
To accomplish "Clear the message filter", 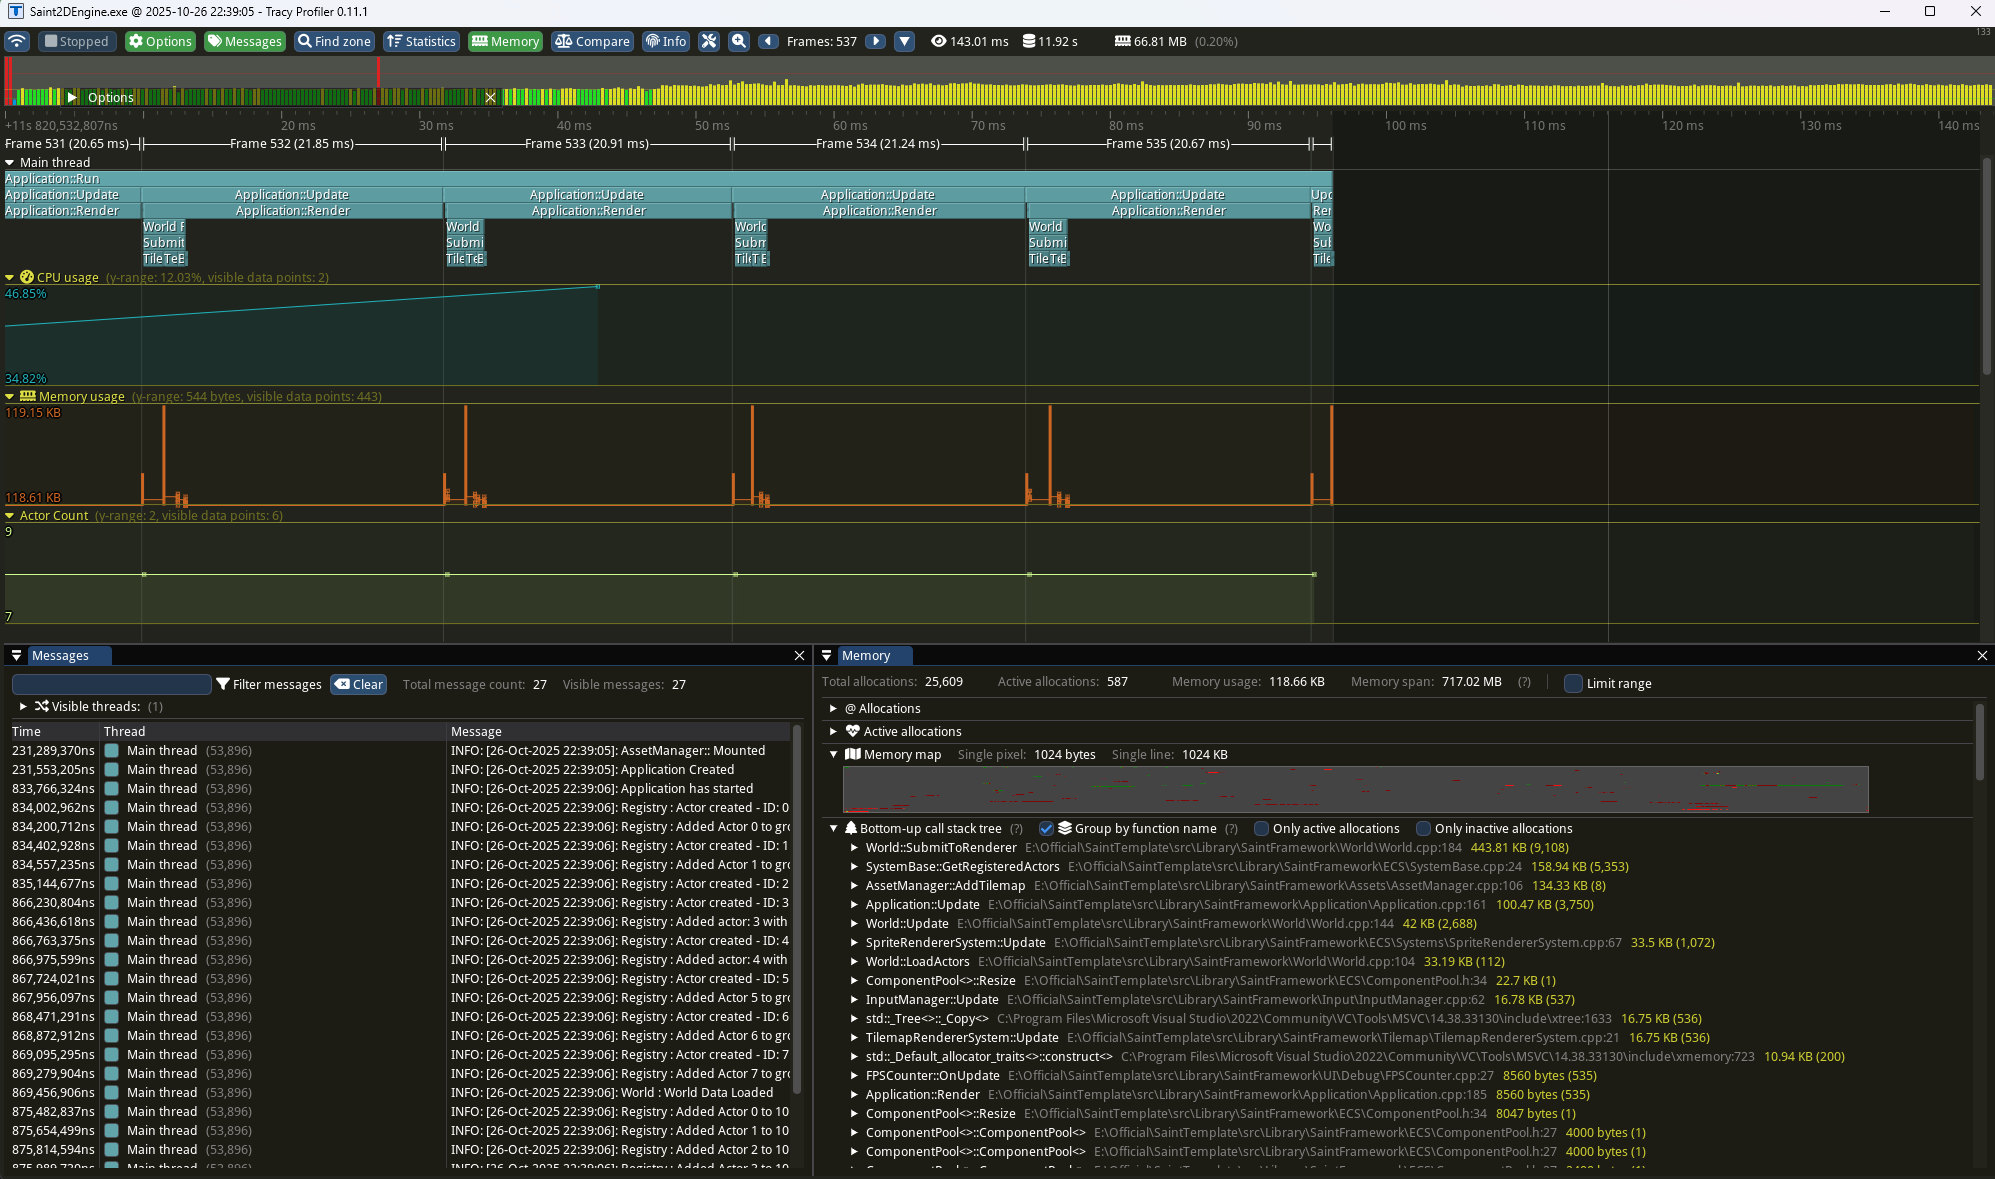I will 358,684.
